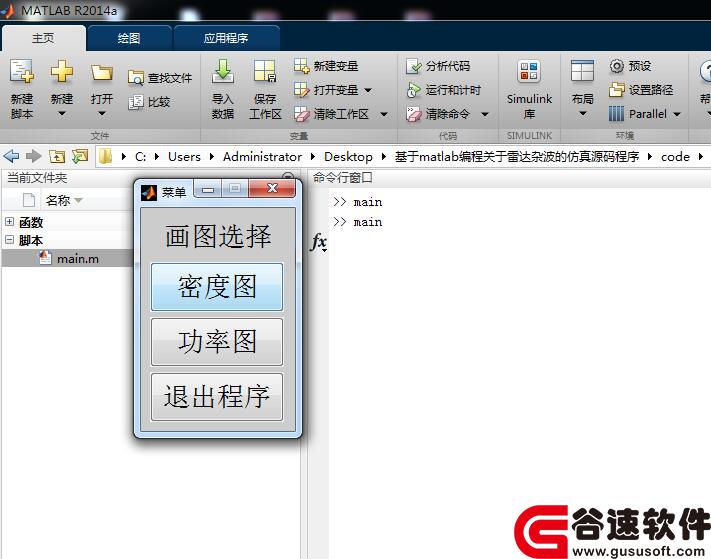711x559 pixels.
Task: Switch to the 应用程序 (Apps) tab
Action: tap(226, 38)
